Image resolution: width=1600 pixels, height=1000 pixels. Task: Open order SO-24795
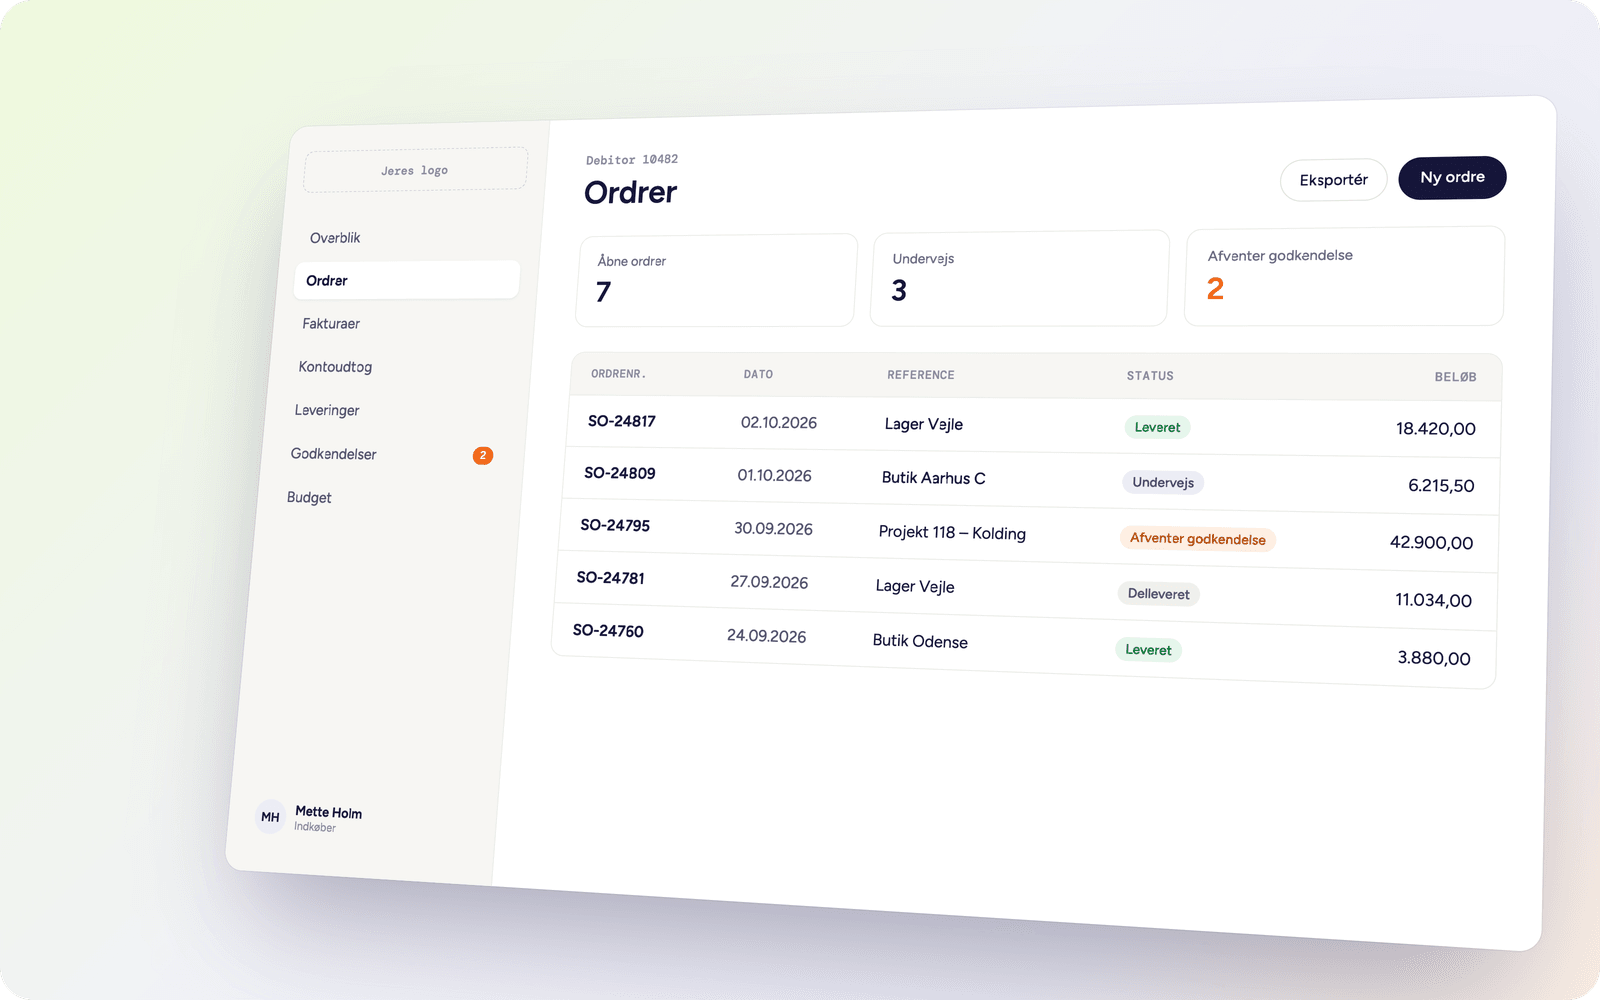pyautogui.click(x=615, y=525)
